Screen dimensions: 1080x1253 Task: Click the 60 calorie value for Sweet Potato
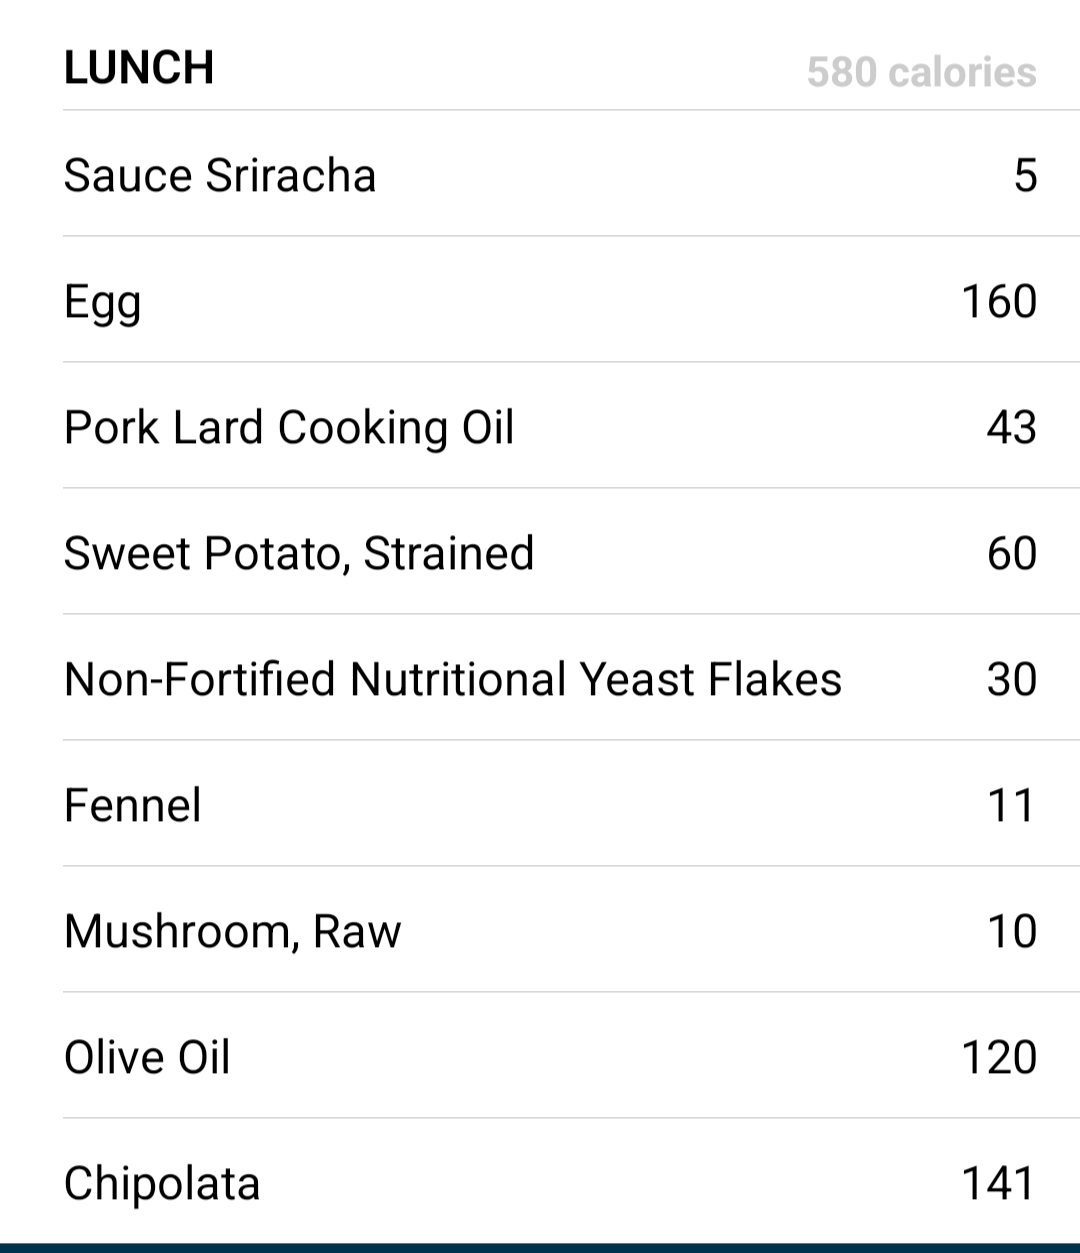click(1011, 553)
